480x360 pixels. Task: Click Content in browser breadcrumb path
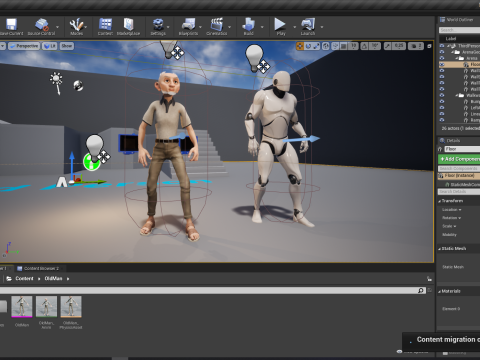pos(24,279)
